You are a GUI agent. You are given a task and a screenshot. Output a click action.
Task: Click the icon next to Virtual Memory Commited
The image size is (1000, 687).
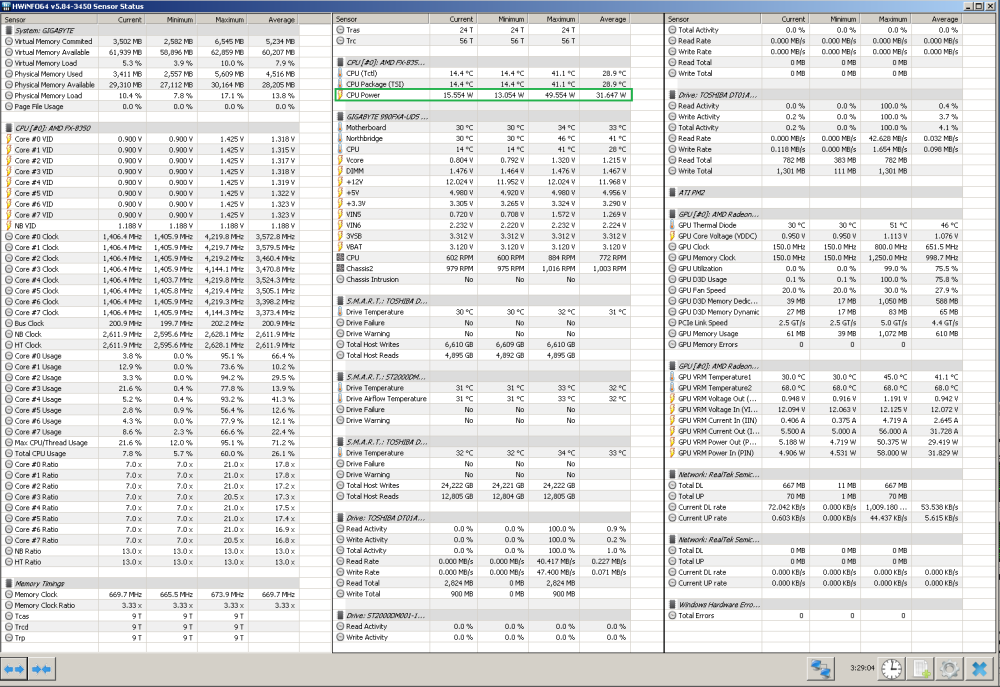click(9, 41)
